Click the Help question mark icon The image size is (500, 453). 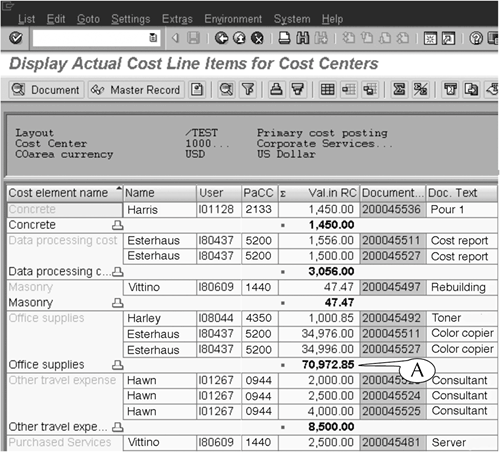[x=476, y=38]
